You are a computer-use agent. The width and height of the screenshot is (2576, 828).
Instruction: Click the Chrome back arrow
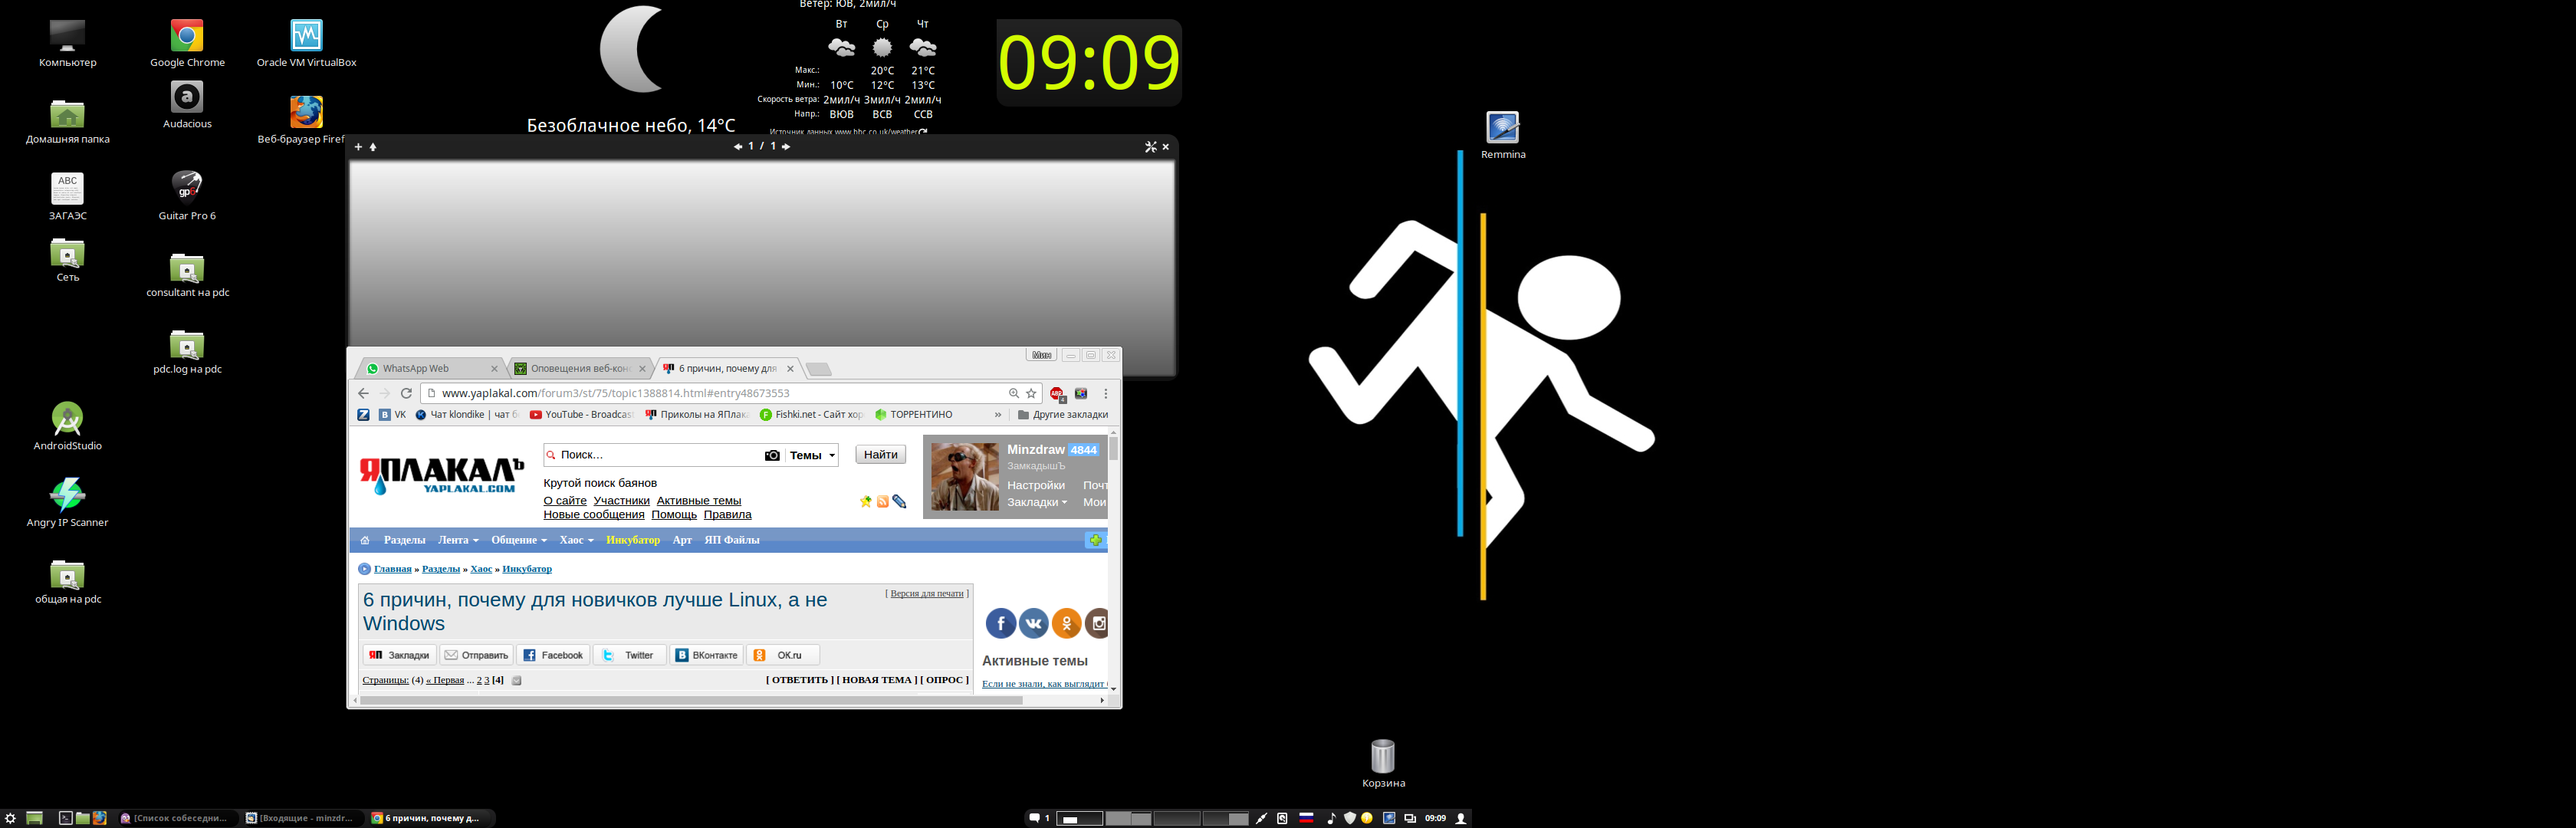(x=364, y=393)
